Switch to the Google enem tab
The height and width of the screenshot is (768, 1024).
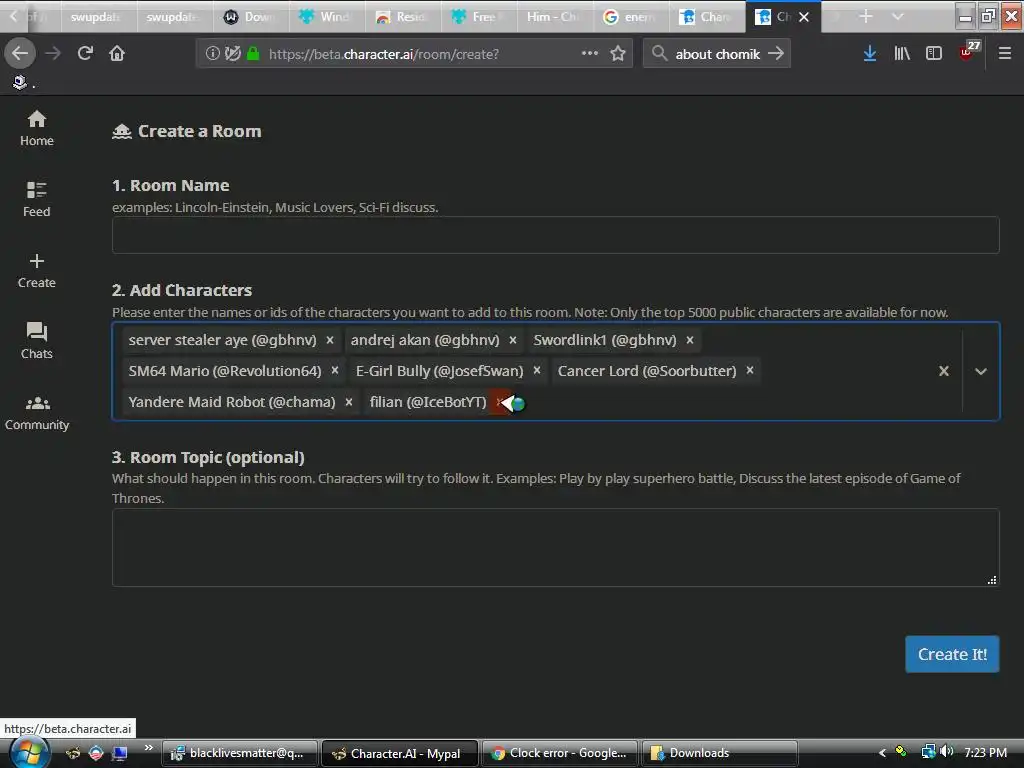(630, 17)
